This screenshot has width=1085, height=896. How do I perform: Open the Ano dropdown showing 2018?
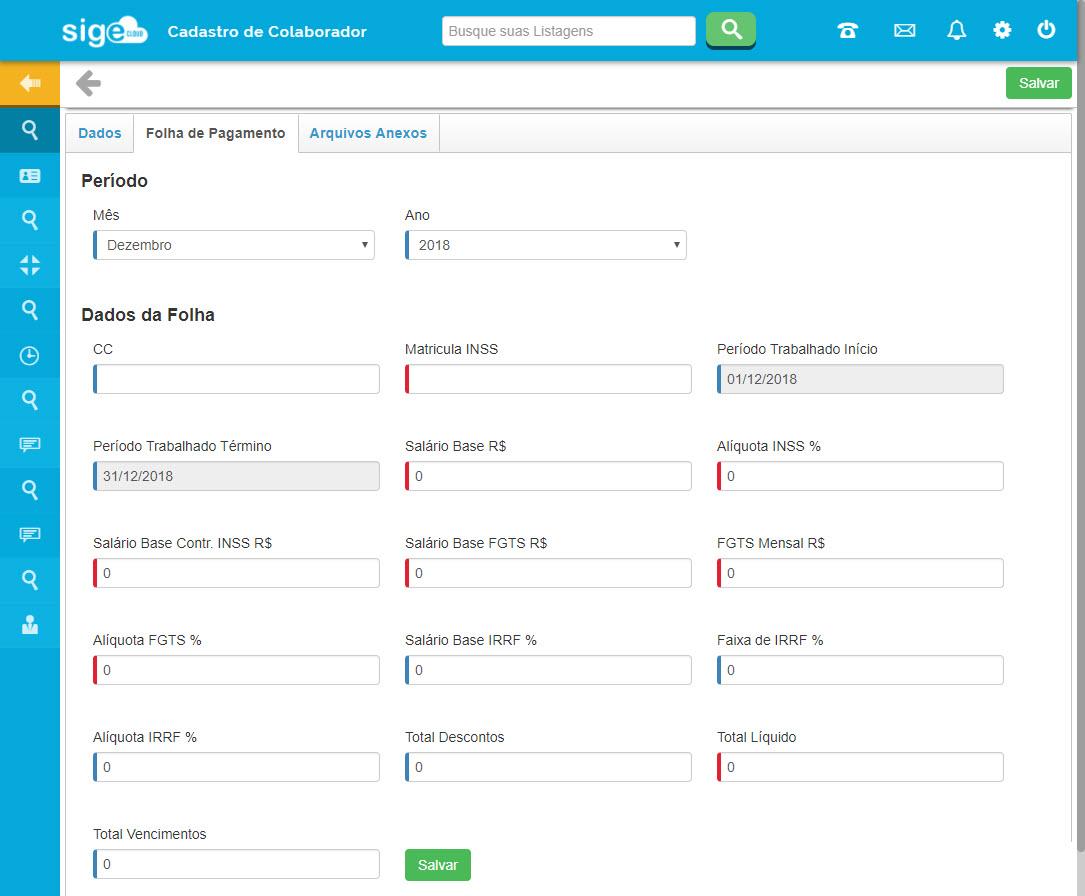pos(546,245)
